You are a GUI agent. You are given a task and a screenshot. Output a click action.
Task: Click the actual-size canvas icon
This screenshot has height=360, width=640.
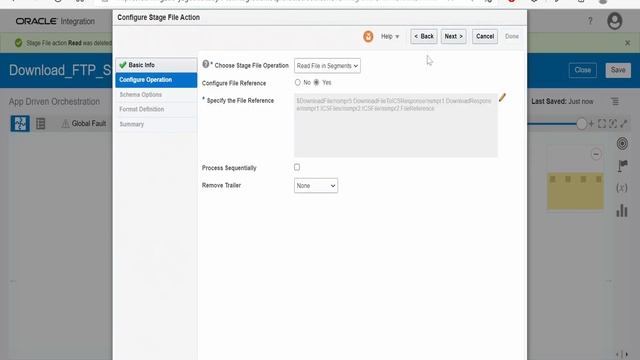click(613, 124)
